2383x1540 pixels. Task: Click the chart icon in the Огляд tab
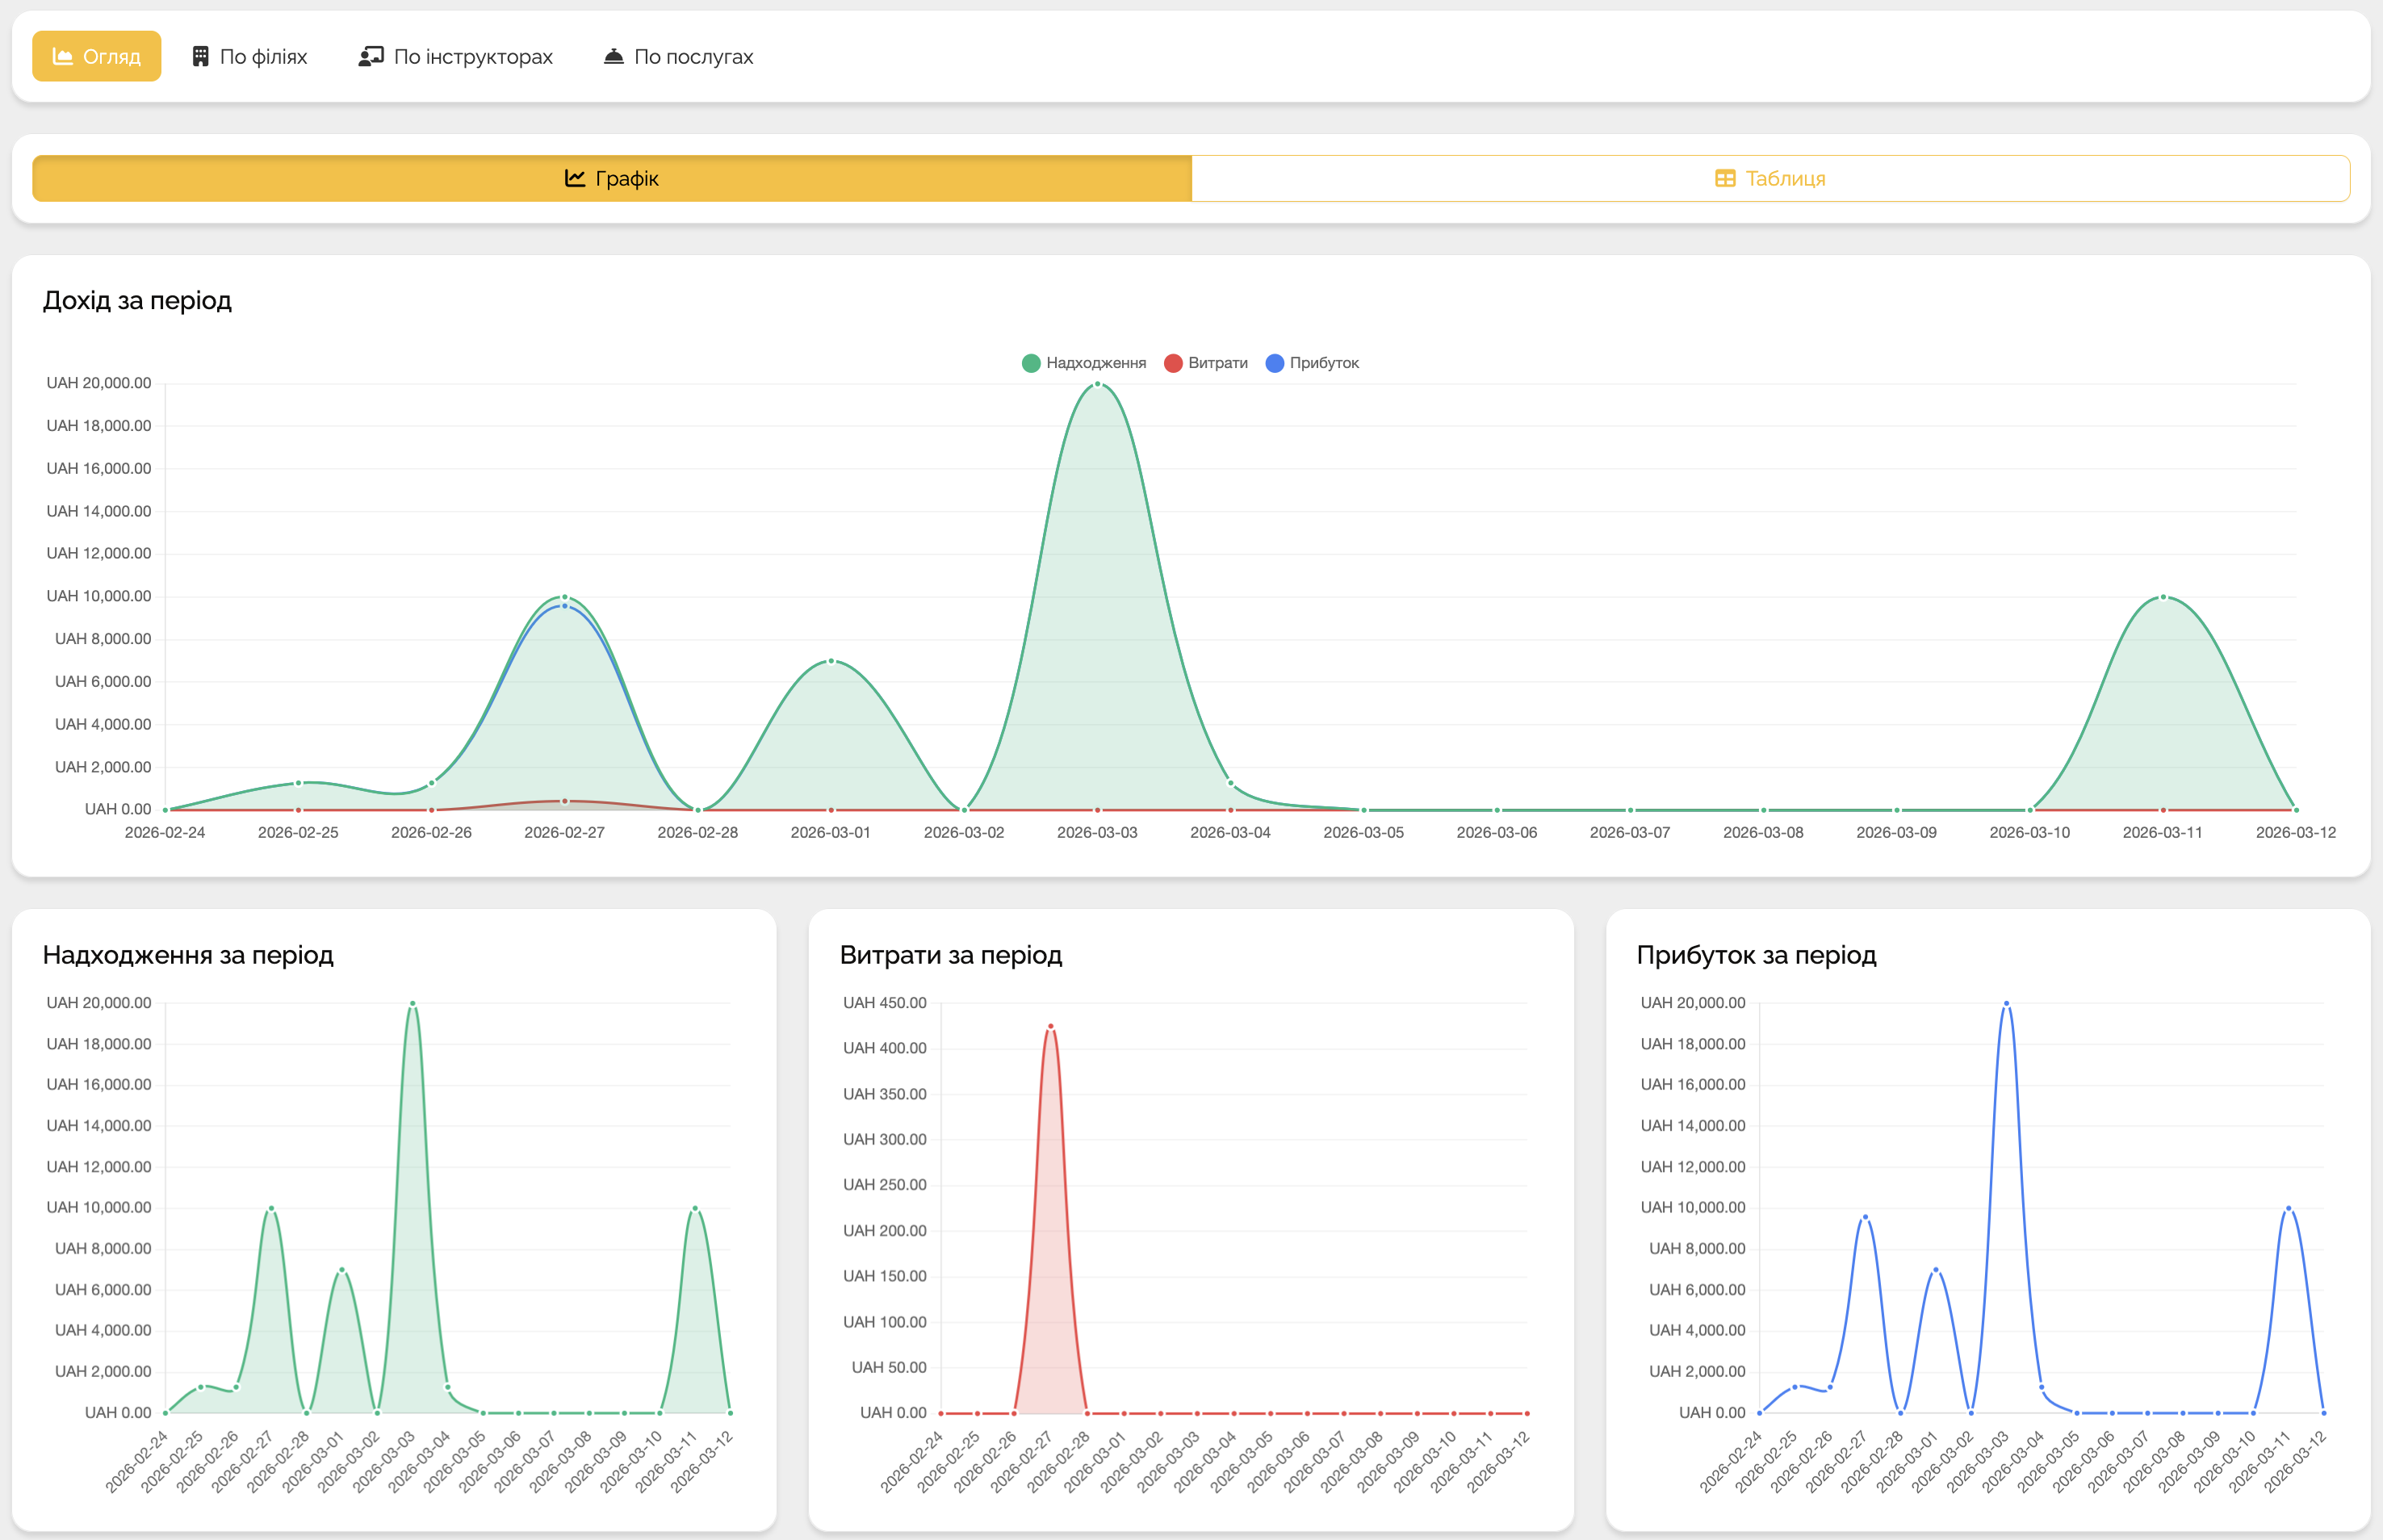pos(62,57)
